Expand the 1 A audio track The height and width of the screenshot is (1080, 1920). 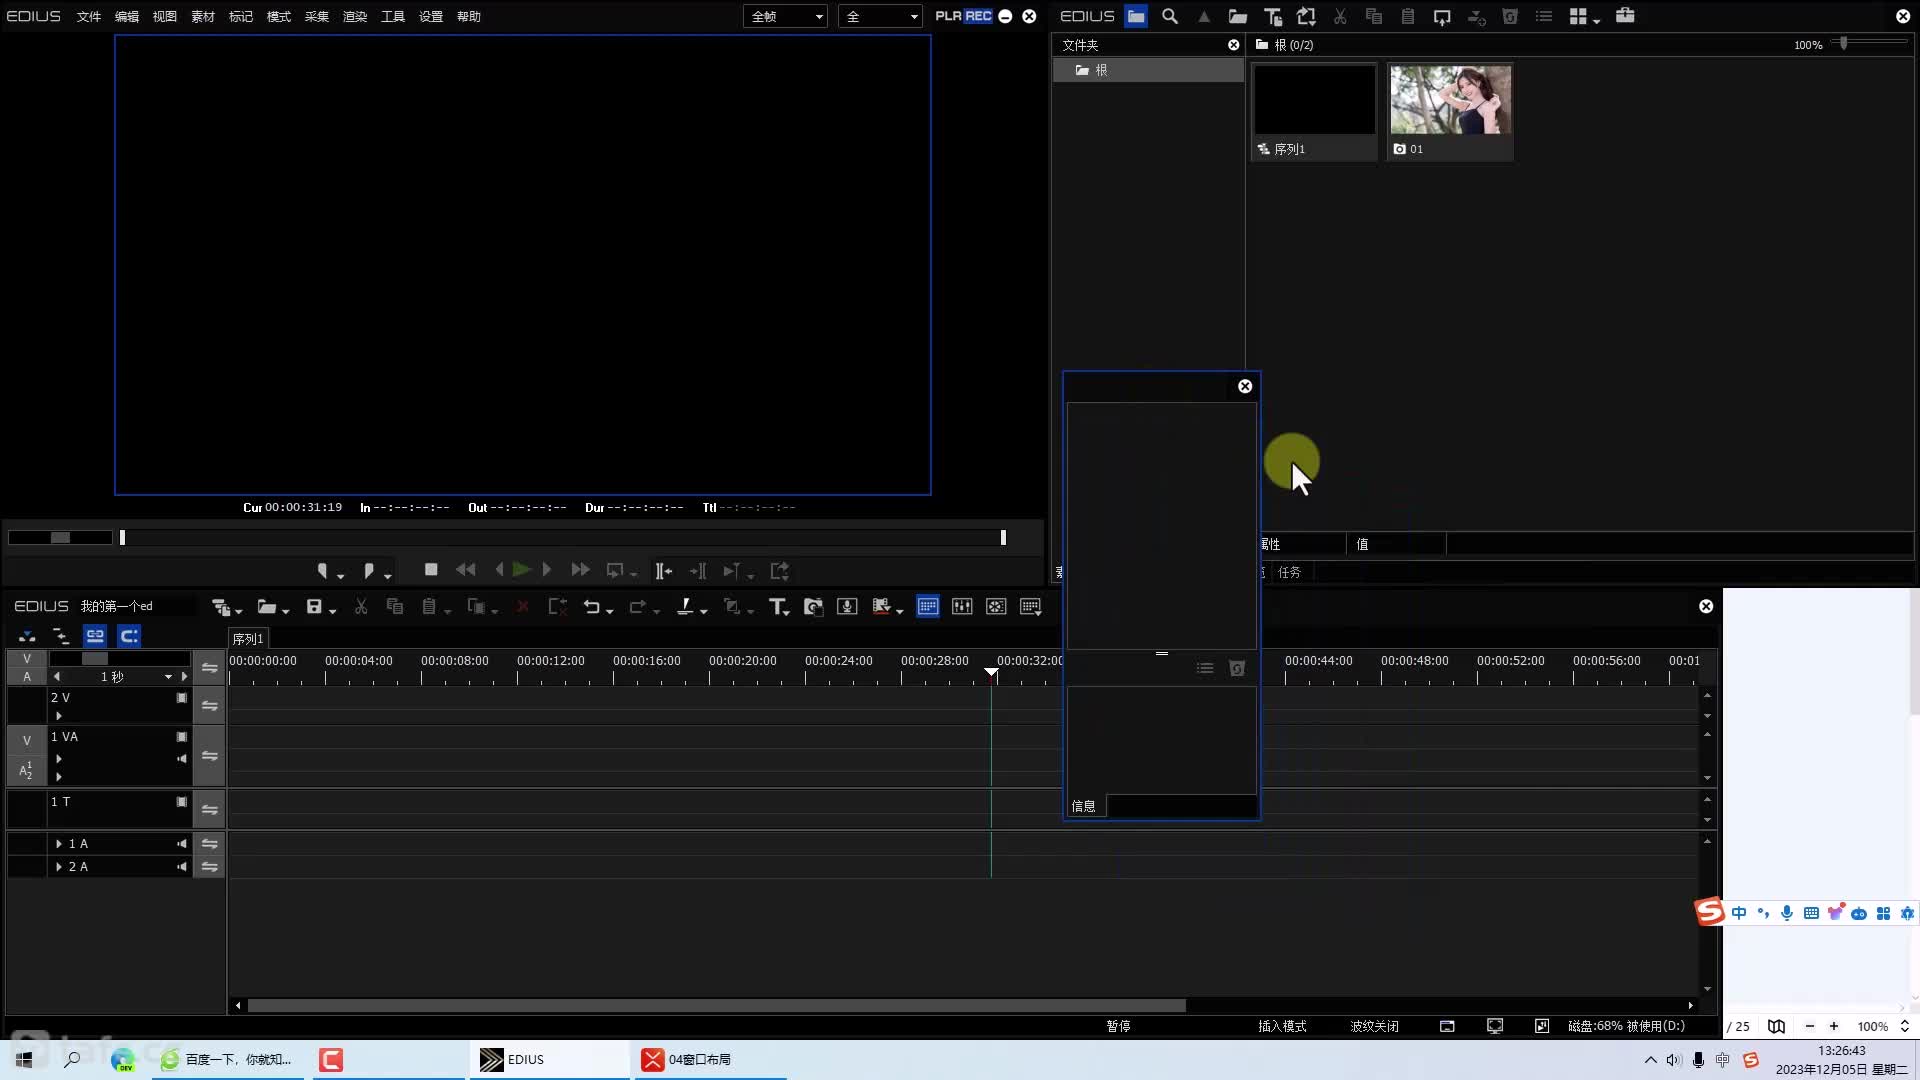[x=59, y=844]
